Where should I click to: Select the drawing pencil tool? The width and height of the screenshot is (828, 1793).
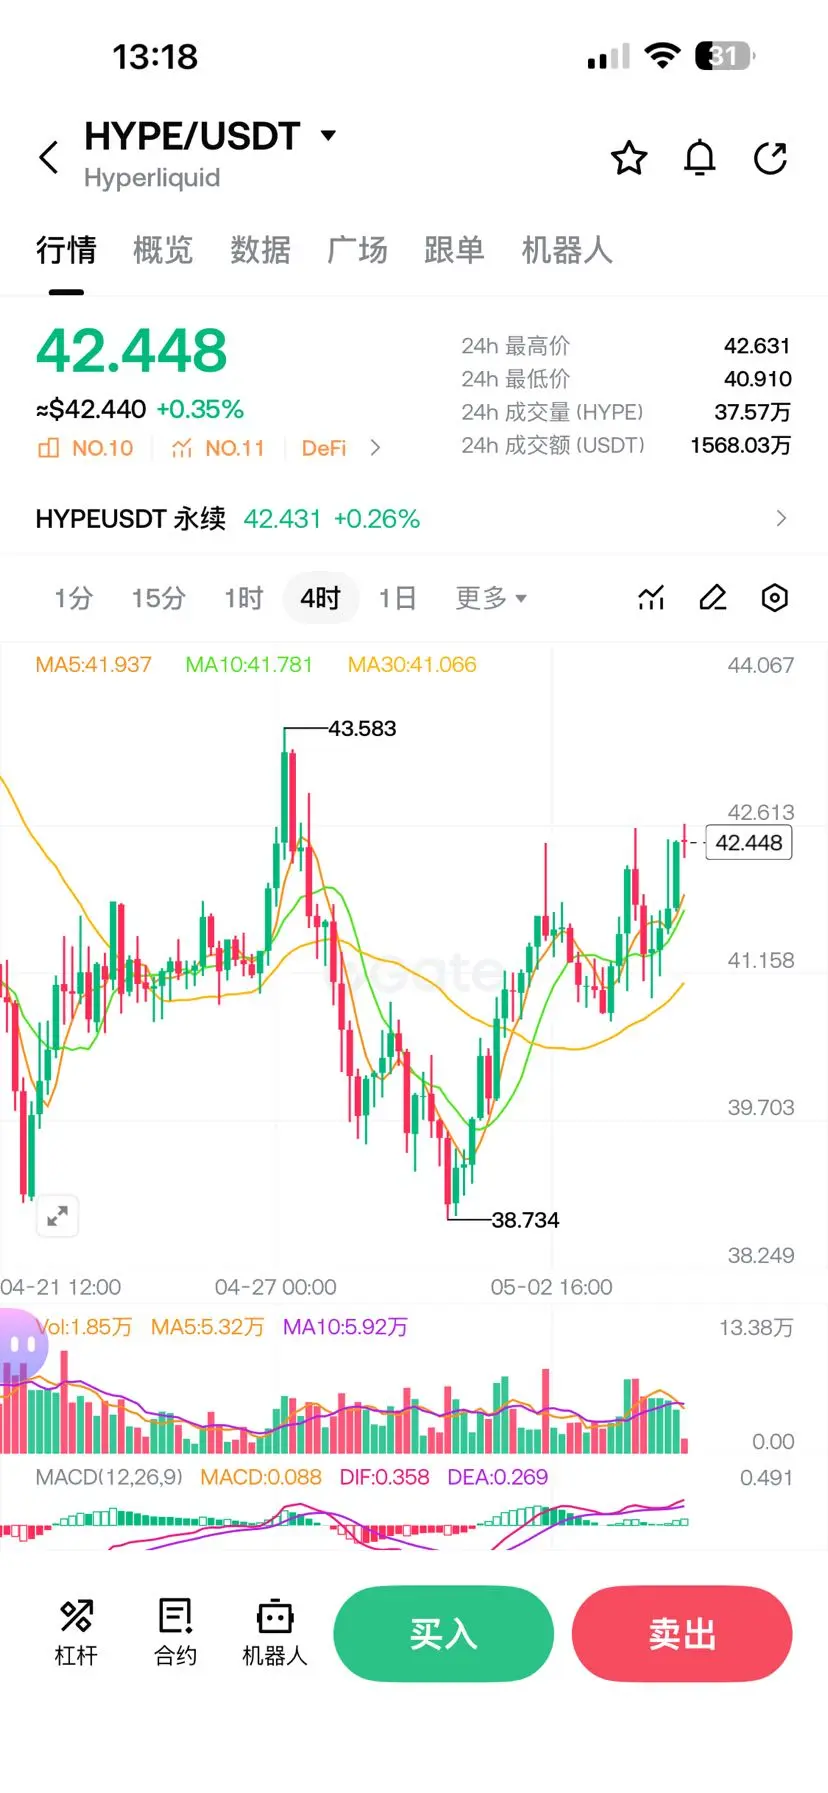coord(713,598)
